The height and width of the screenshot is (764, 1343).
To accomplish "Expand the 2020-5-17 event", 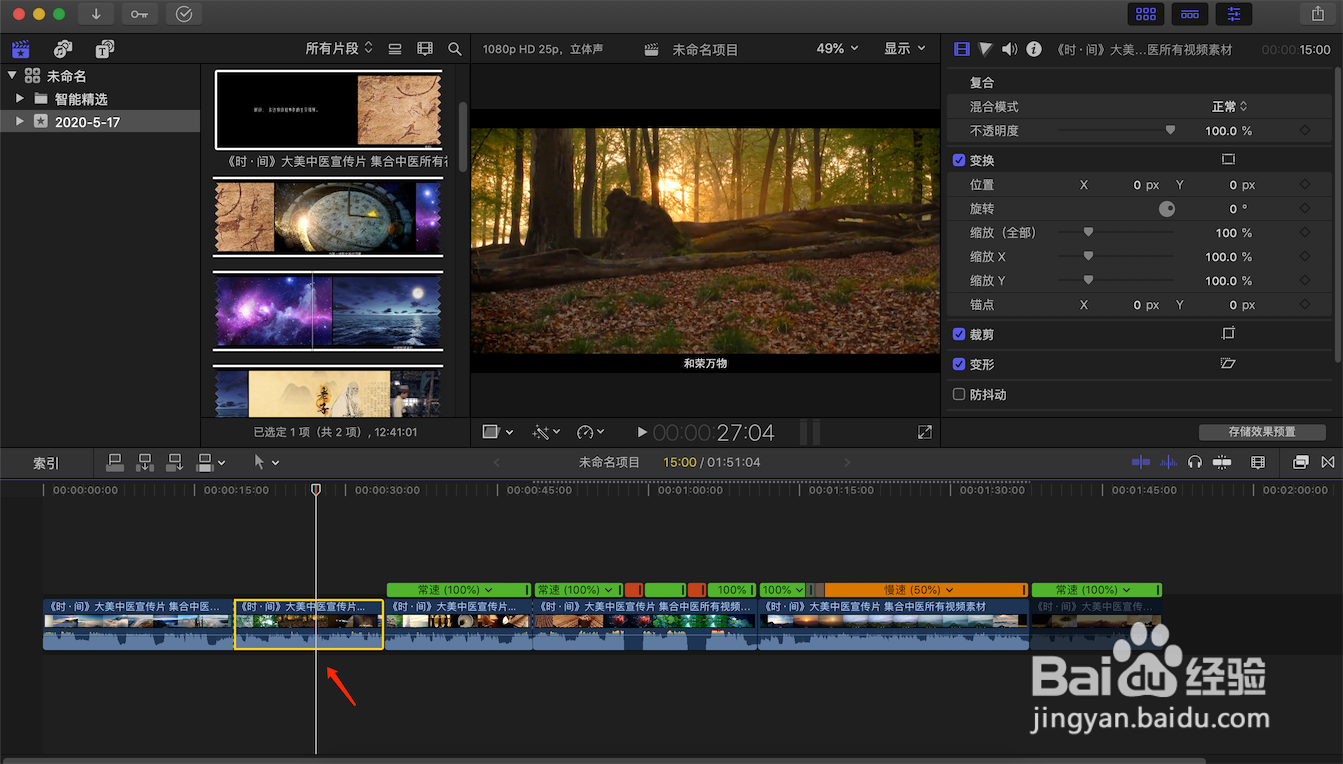I will click(x=20, y=122).
